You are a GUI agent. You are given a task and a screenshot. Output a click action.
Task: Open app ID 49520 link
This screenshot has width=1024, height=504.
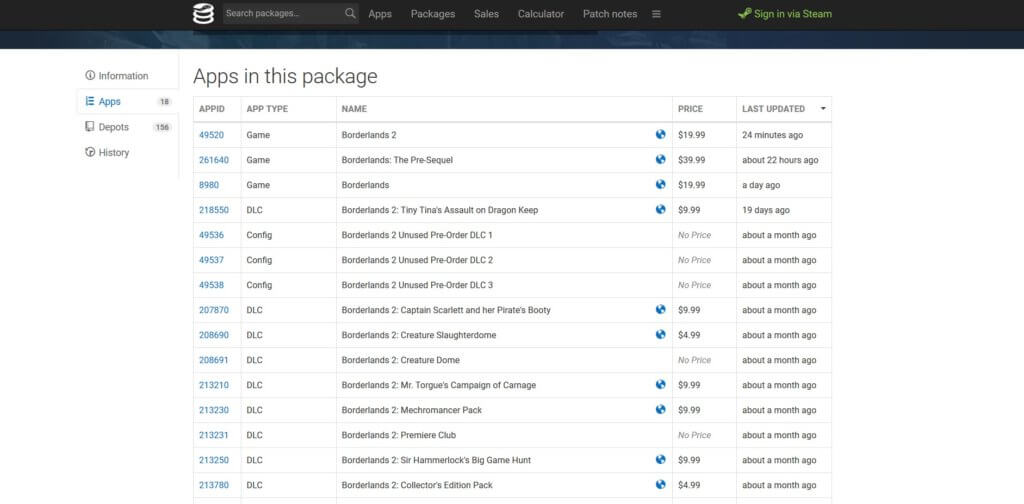[211, 135]
